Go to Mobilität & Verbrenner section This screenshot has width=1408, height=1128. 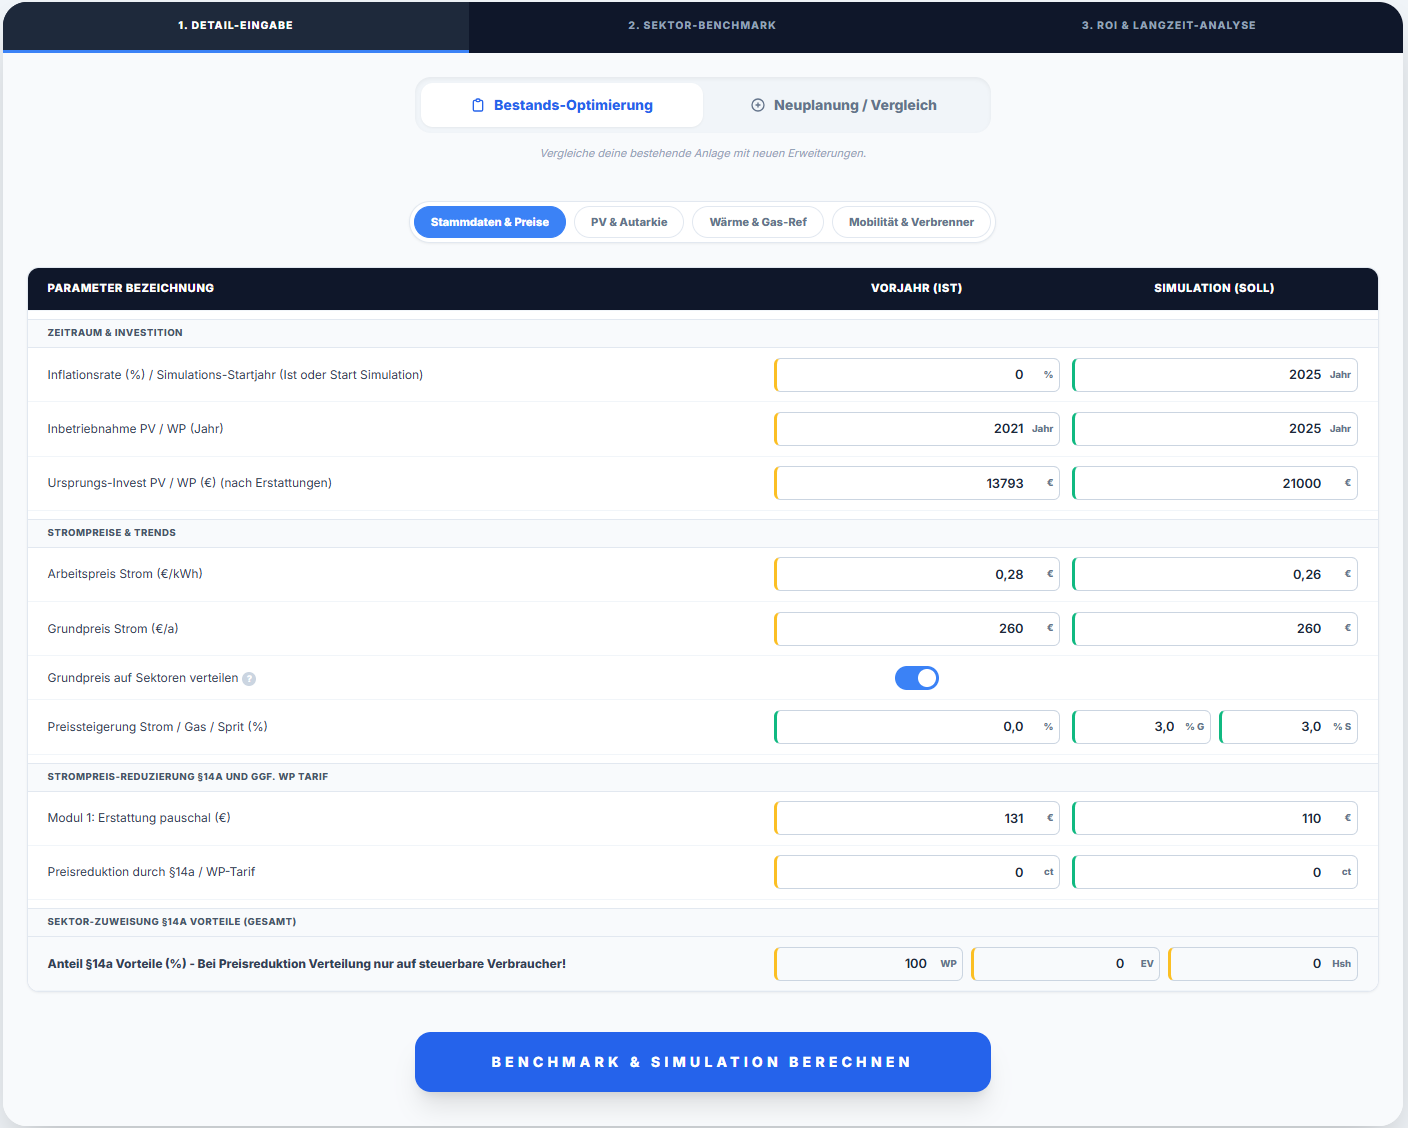pos(911,222)
